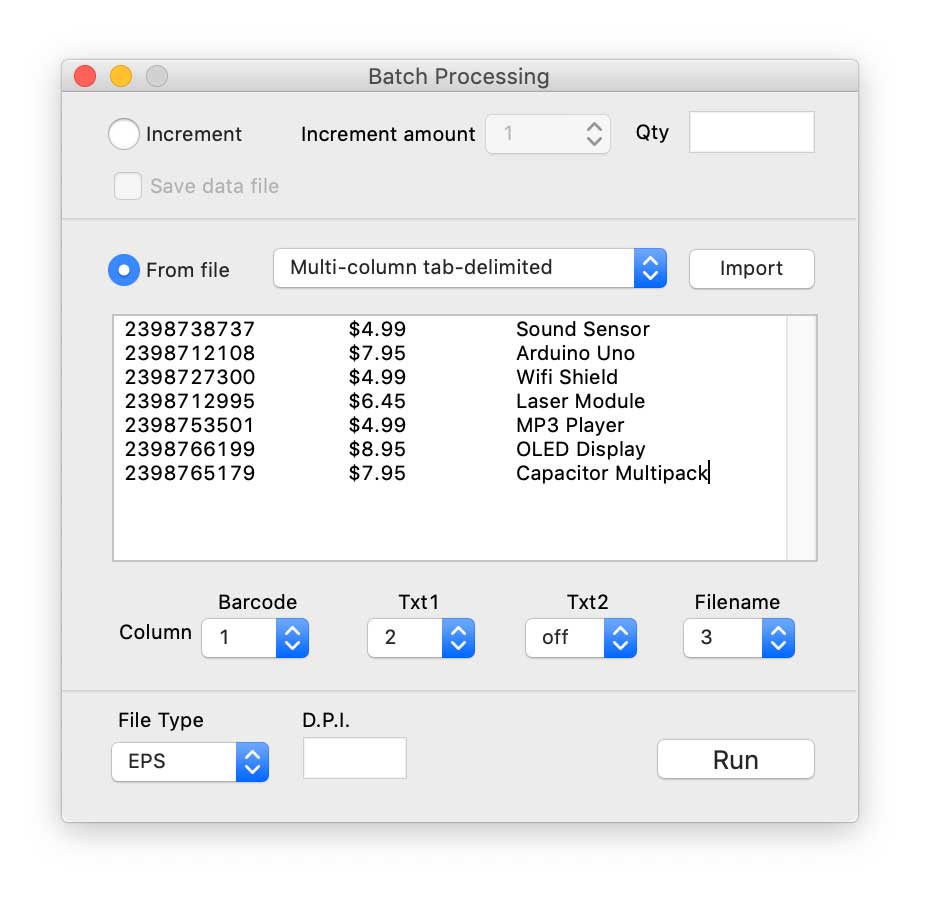Click into the Qty input field
The image size is (950, 898).
(751, 133)
